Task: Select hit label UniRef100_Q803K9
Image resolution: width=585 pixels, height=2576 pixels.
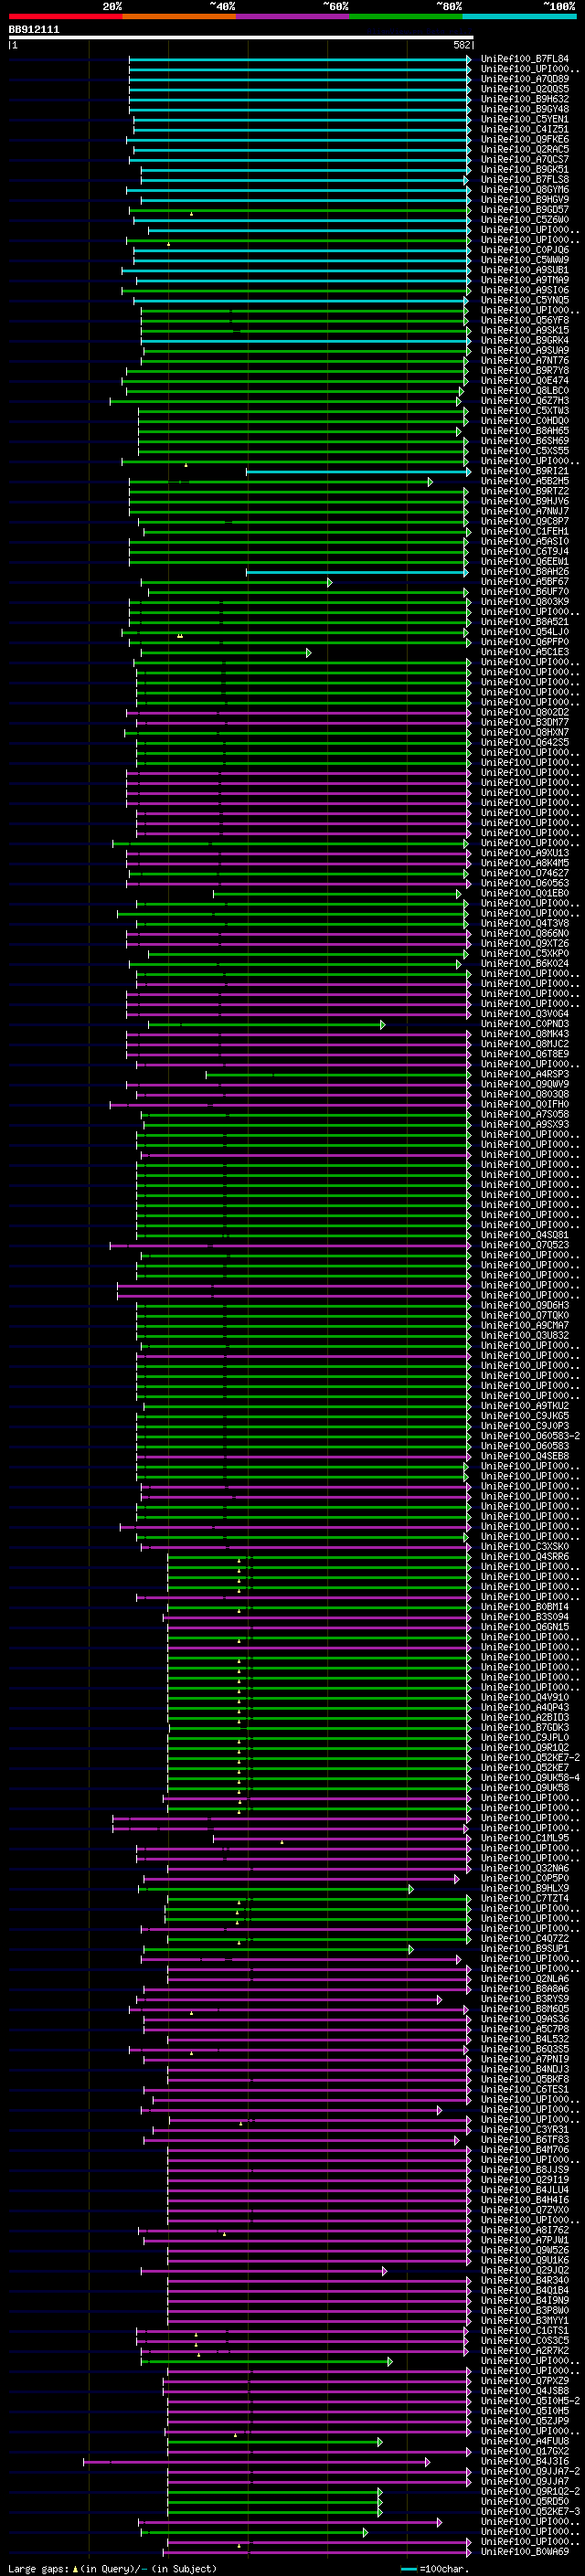Action: click(524, 601)
